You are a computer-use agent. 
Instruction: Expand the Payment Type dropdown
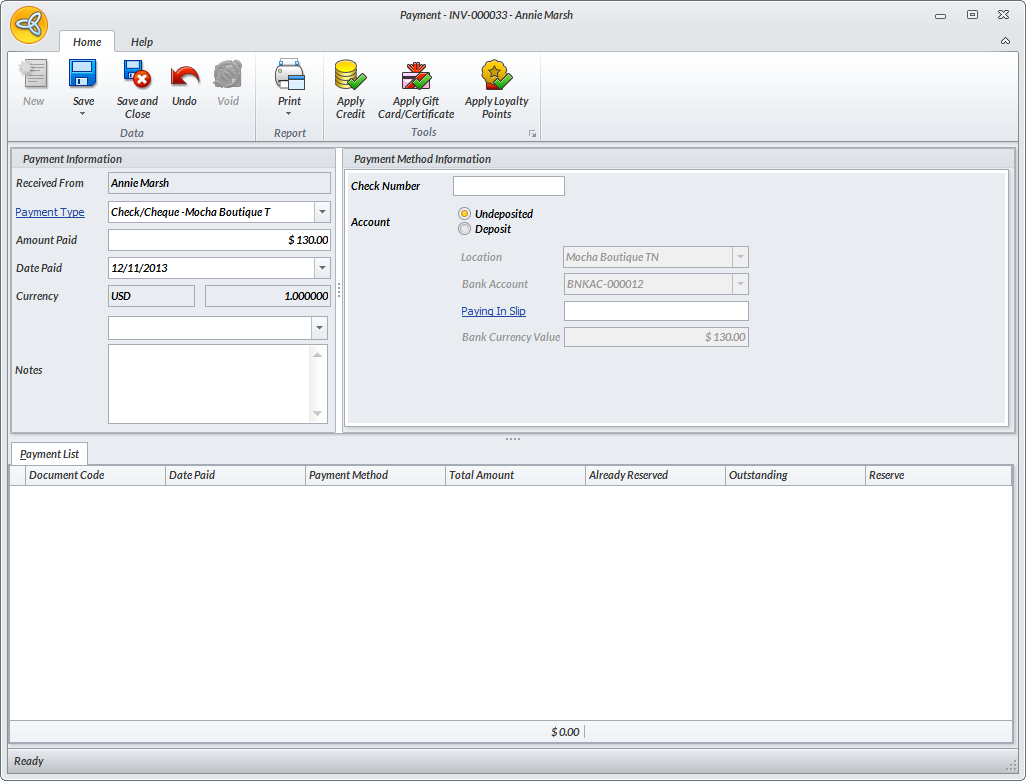321,212
